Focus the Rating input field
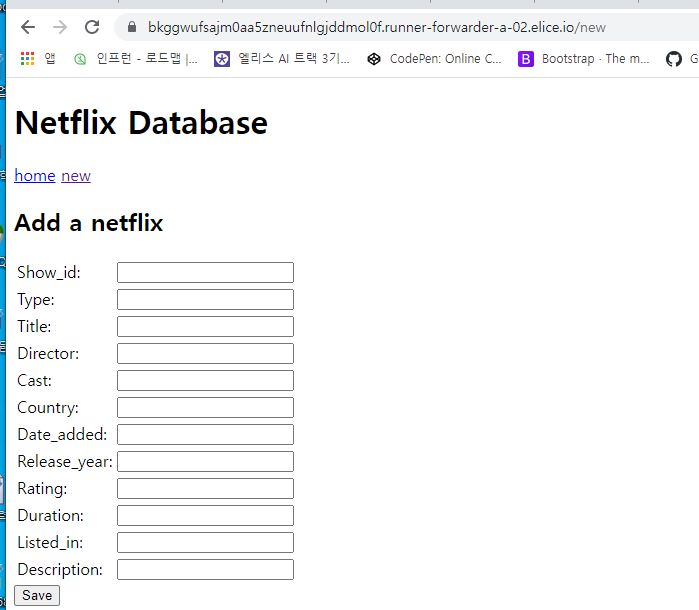The height and width of the screenshot is (610, 699). pos(206,488)
